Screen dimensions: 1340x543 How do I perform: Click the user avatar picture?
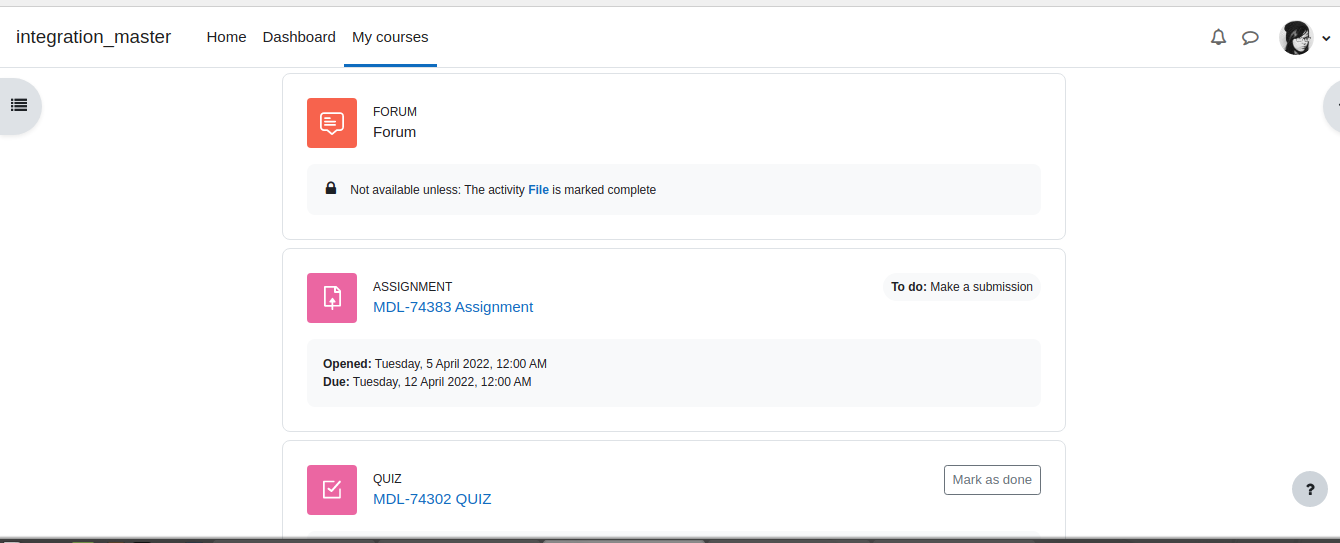[x=1296, y=38]
